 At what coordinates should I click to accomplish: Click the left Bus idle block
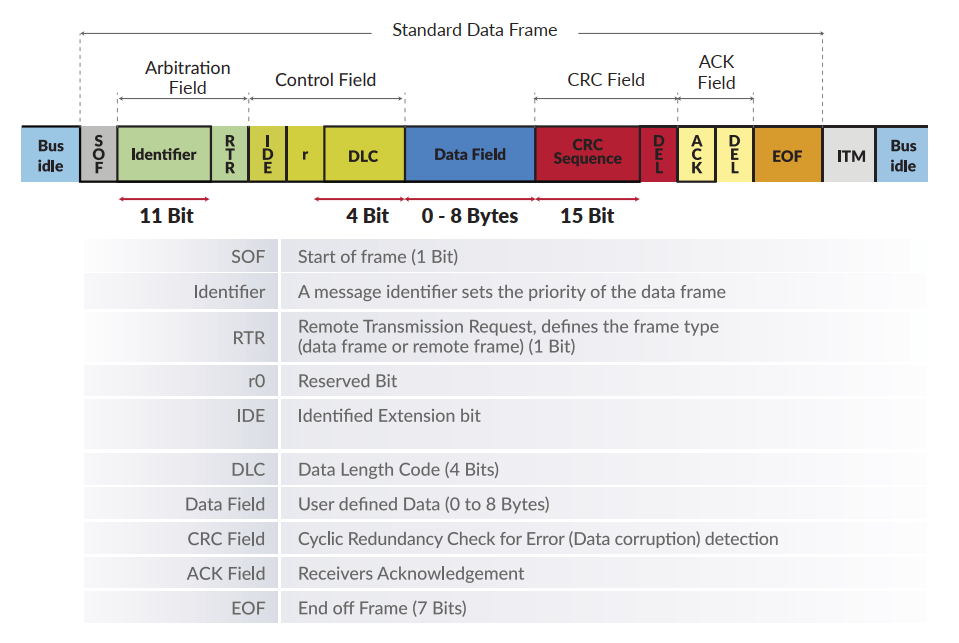[50, 154]
